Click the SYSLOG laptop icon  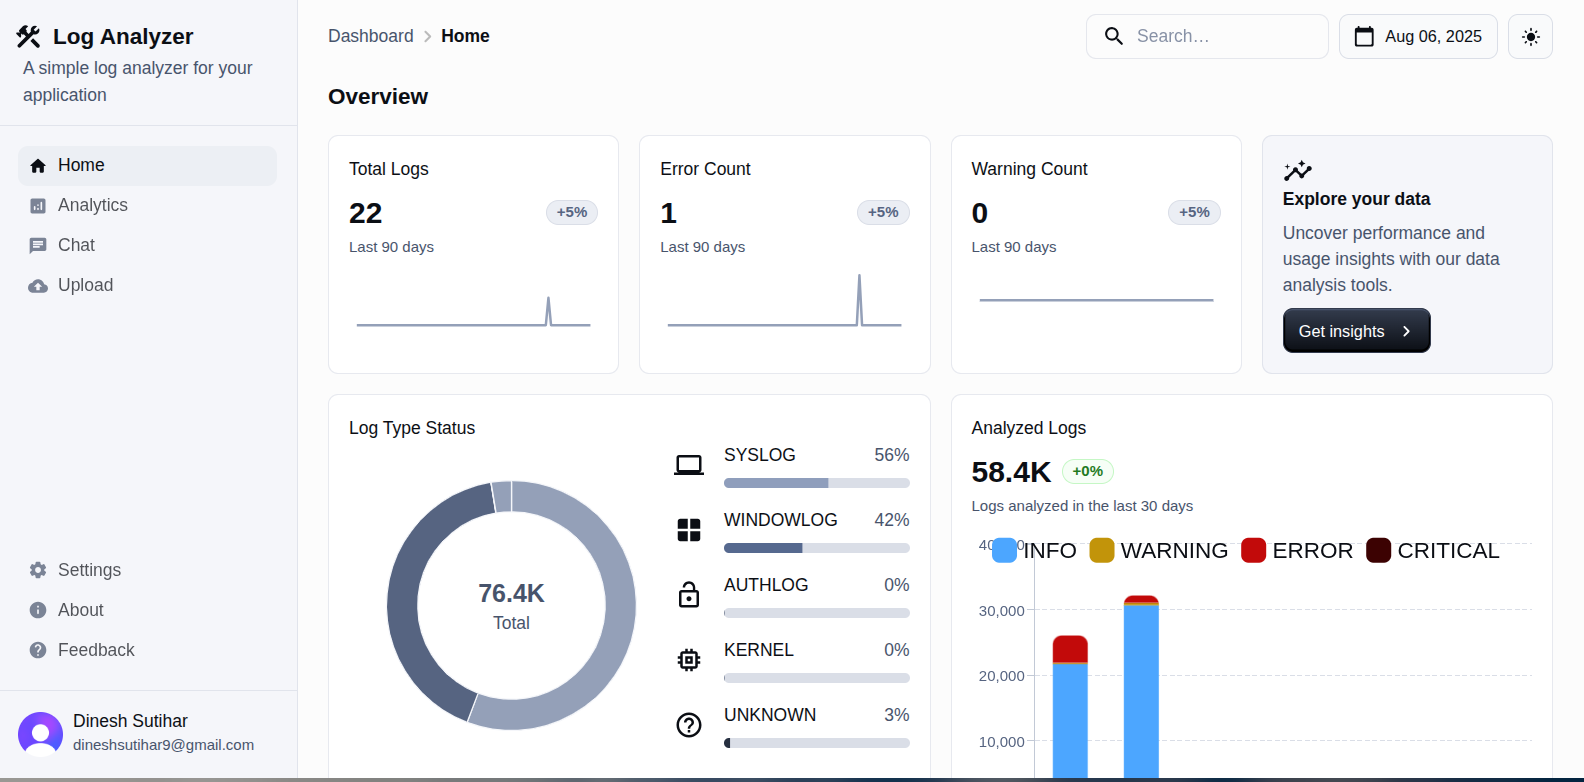[x=689, y=465]
